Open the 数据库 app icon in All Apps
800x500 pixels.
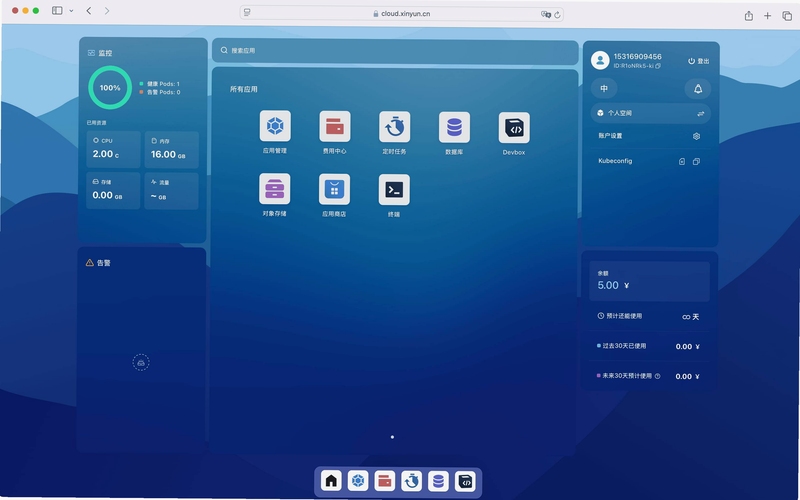[454, 127]
